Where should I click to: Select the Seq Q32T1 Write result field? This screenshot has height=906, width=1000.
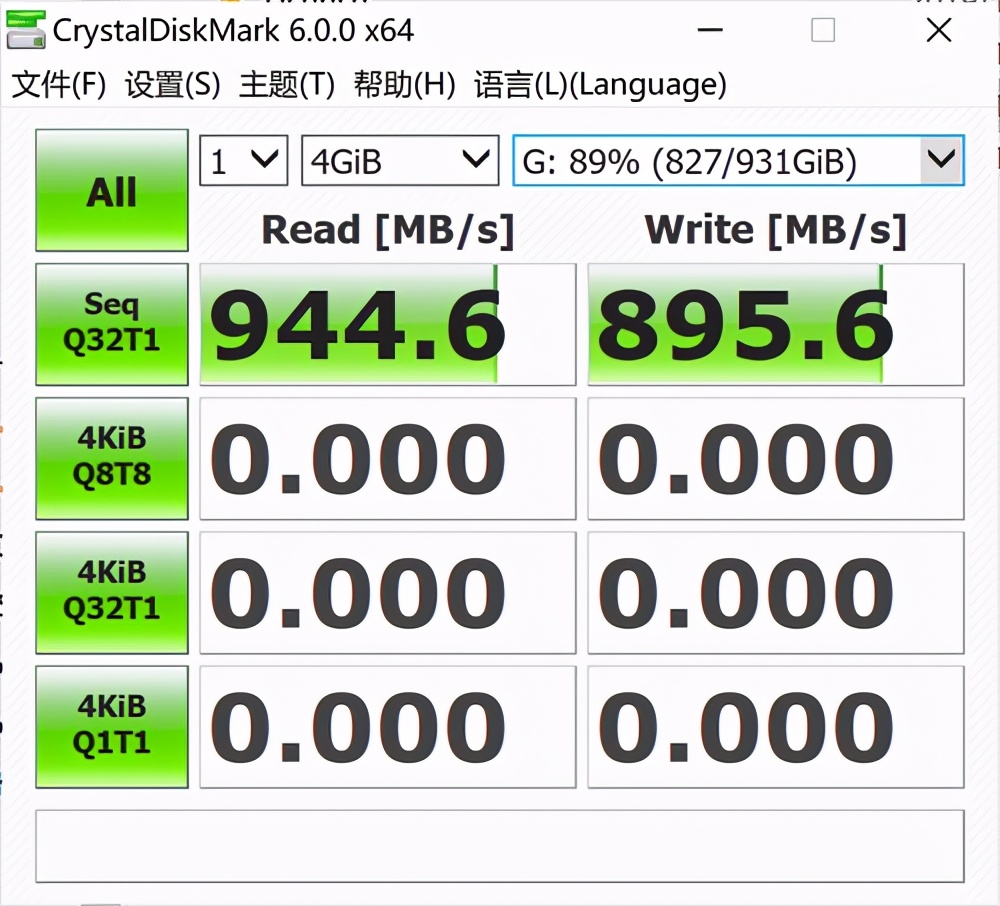pyautogui.click(x=777, y=324)
